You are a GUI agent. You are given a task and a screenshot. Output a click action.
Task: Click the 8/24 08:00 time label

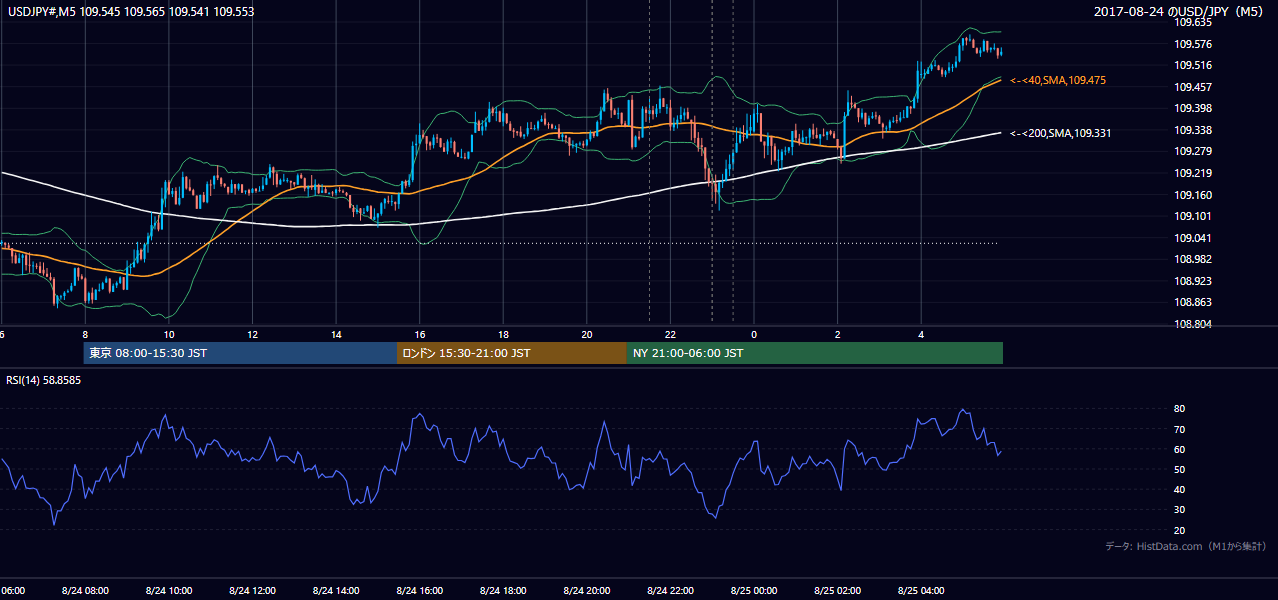84,591
